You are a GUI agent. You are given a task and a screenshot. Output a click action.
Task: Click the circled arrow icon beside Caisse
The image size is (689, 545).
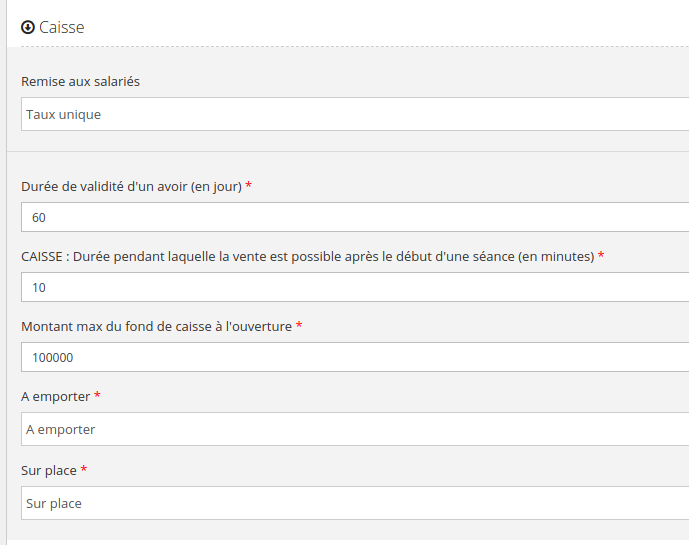point(28,28)
